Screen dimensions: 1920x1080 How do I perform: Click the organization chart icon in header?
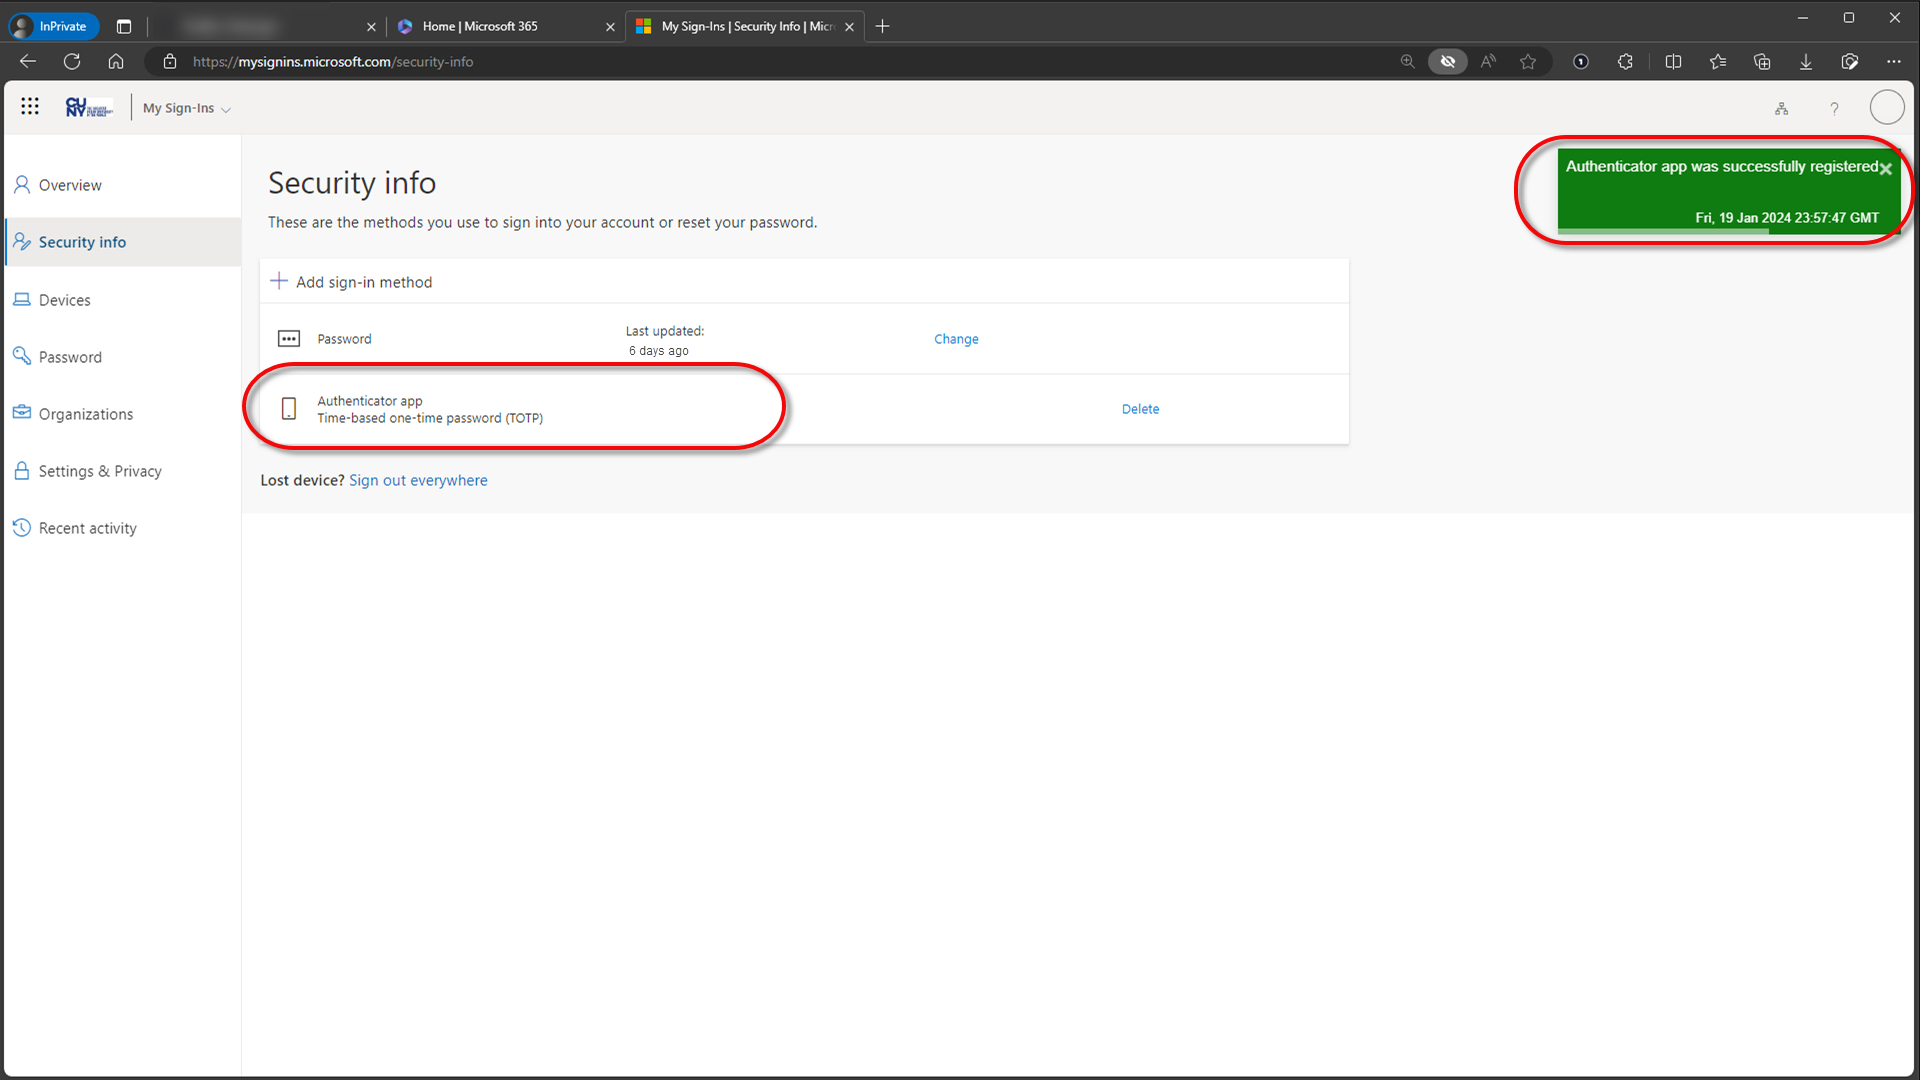1781,108
